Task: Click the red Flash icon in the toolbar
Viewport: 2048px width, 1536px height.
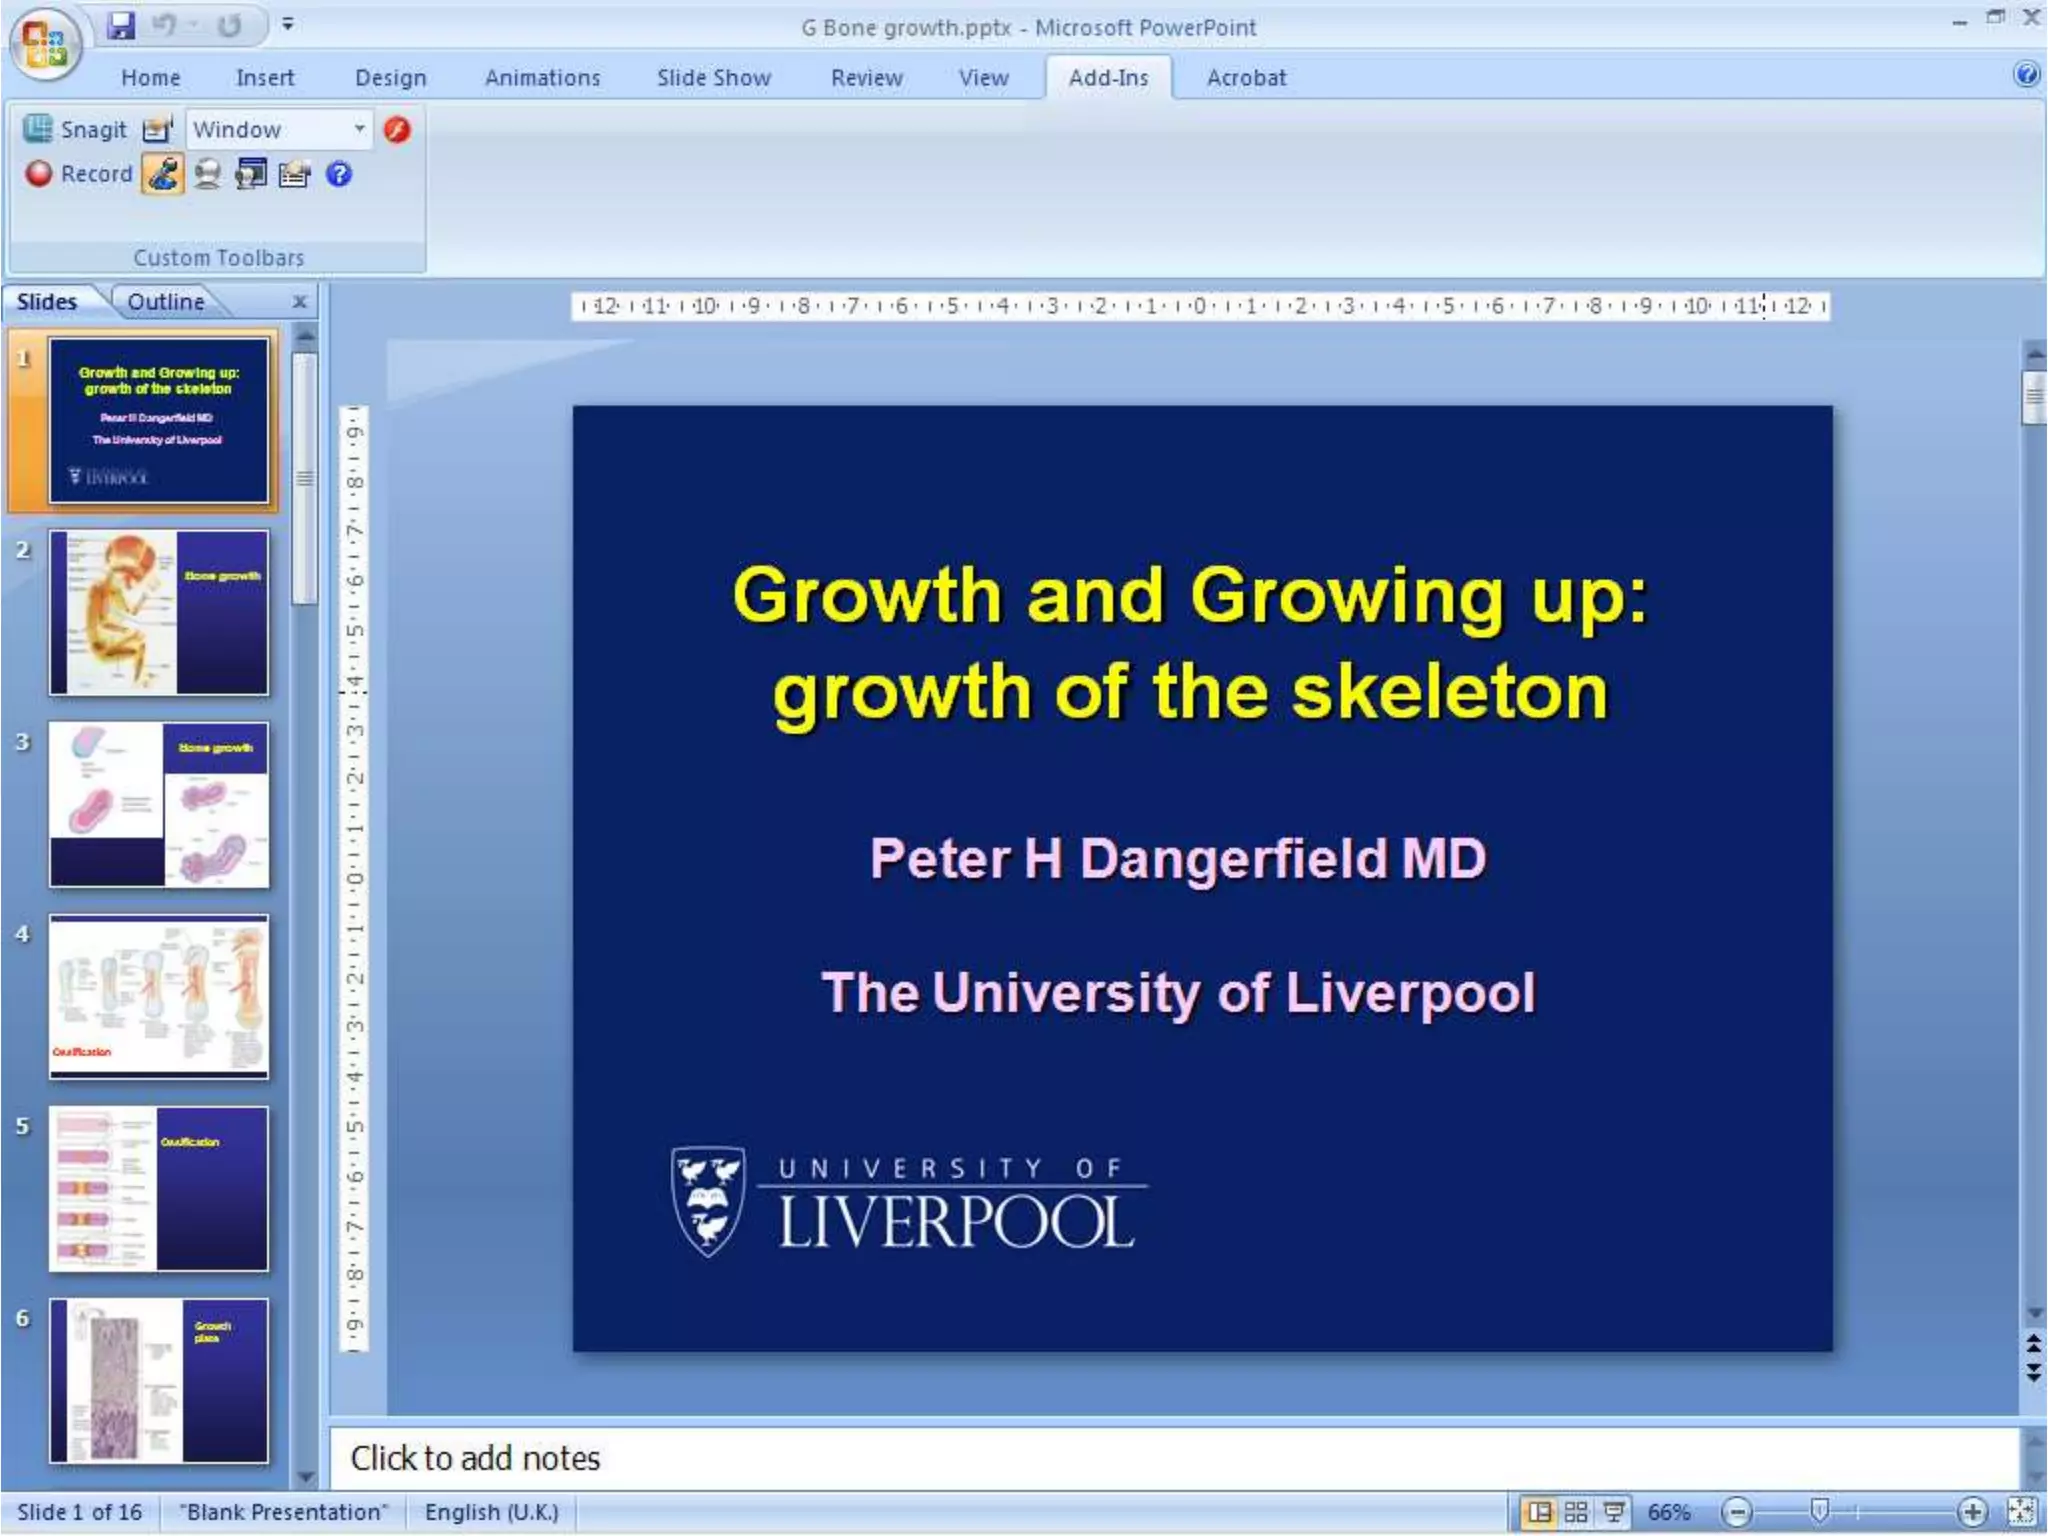Action: click(x=397, y=130)
